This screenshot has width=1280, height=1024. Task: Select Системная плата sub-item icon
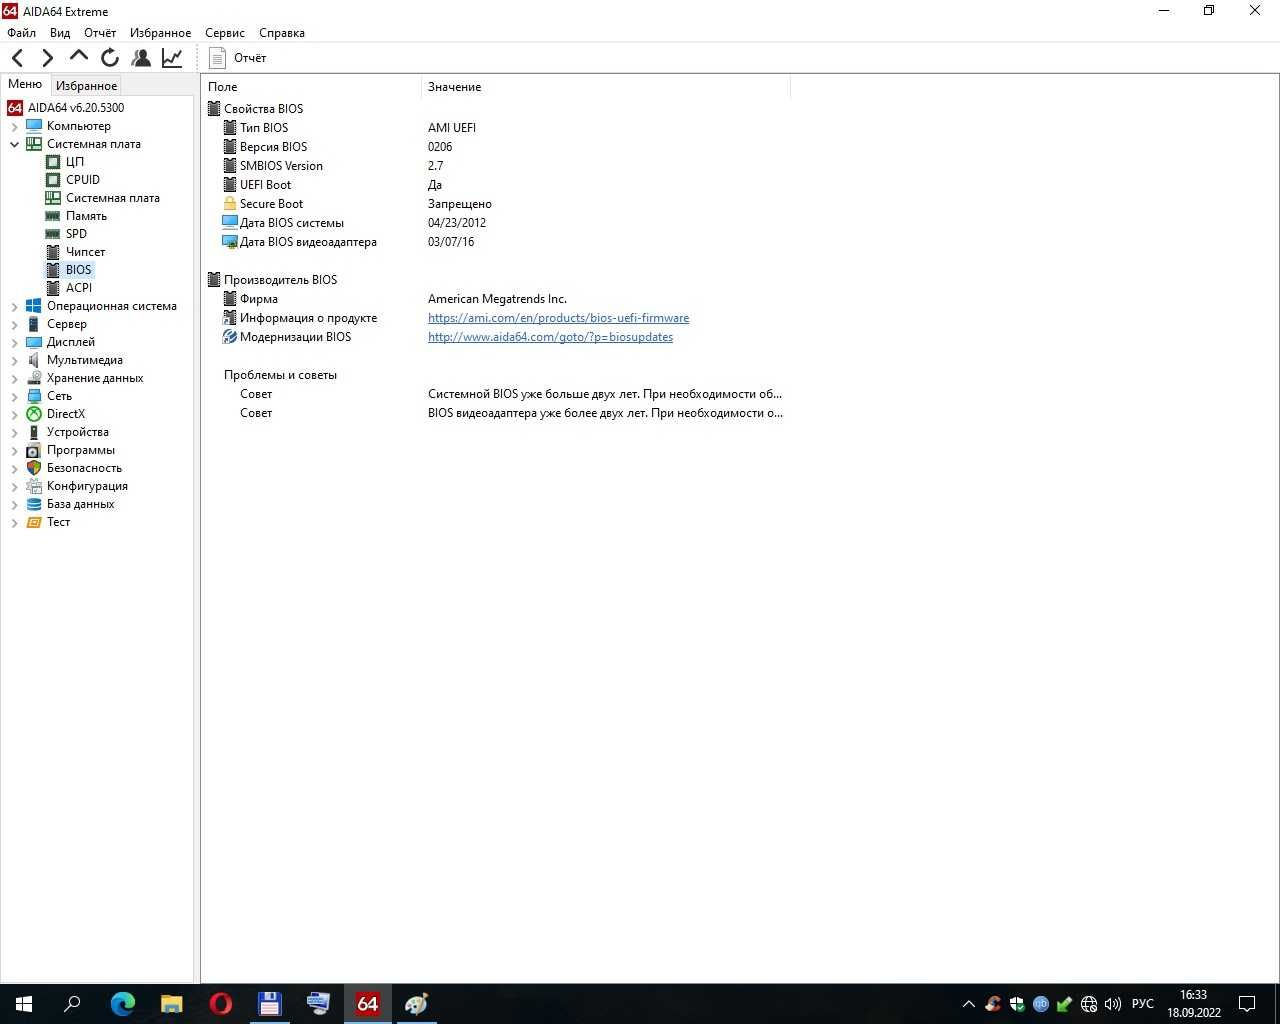[x=53, y=198]
